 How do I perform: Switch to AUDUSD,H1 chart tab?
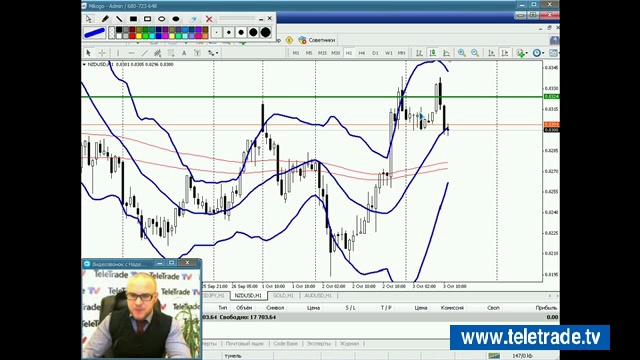click(x=318, y=296)
